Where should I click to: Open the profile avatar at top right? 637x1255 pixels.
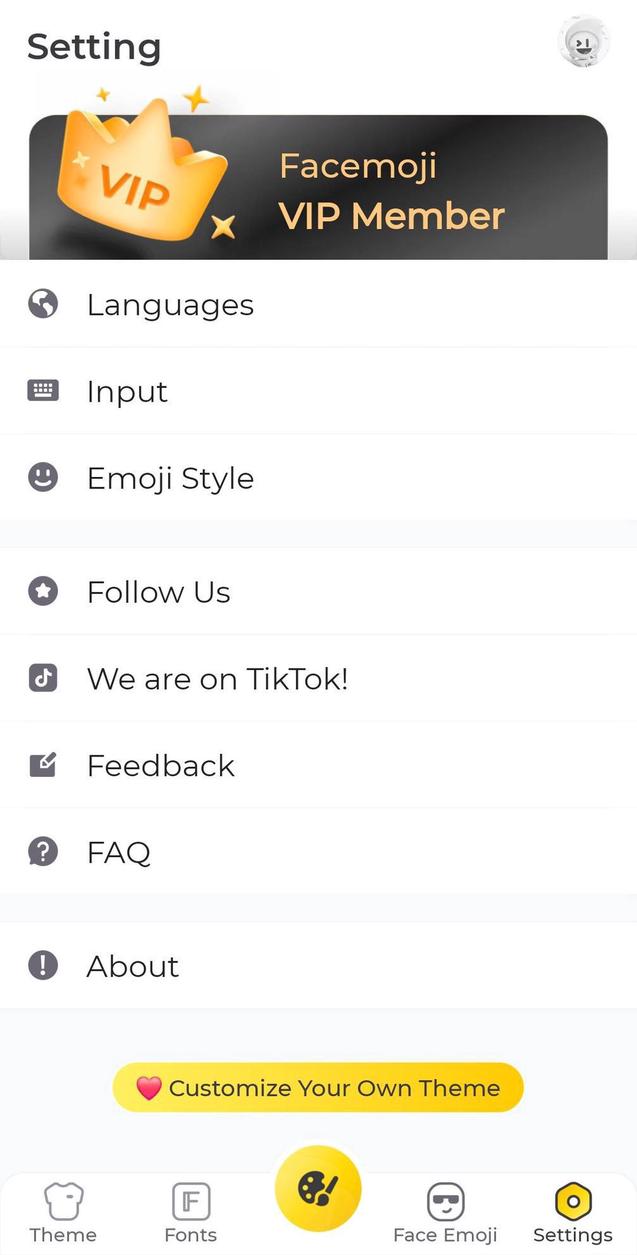pyautogui.click(x=583, y=42)
